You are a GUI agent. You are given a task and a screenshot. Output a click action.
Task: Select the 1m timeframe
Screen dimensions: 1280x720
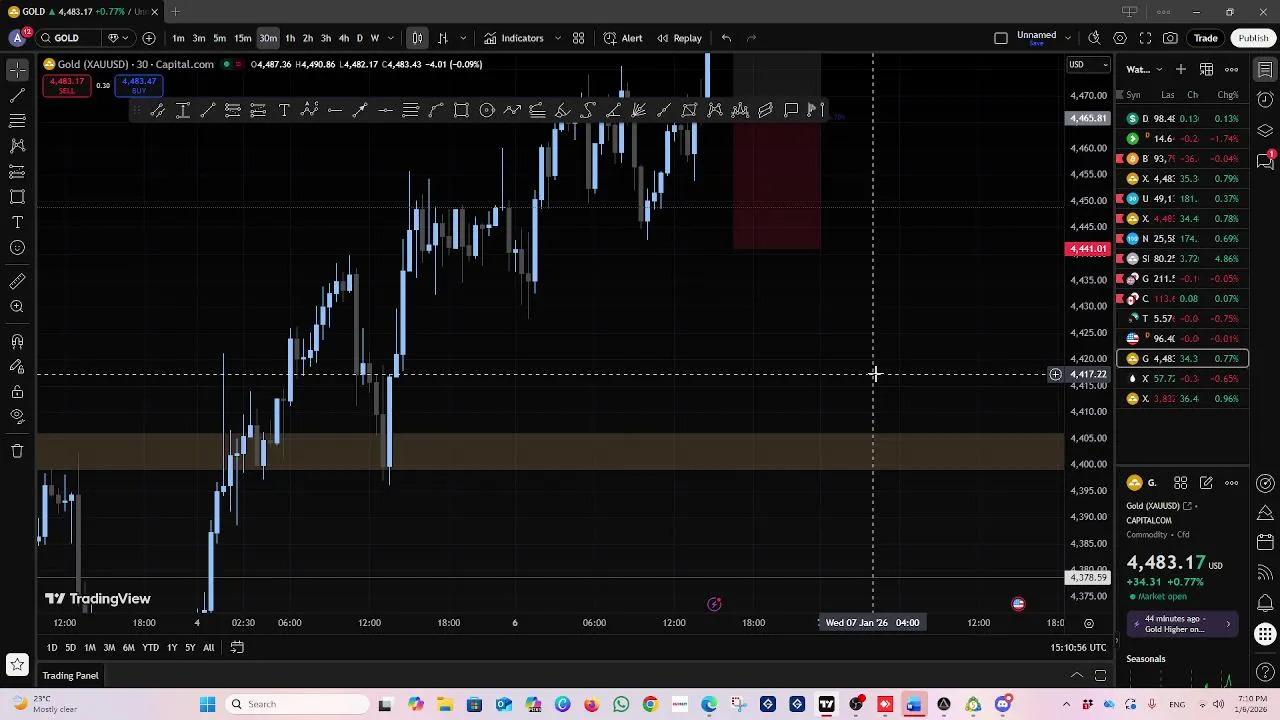[178, 38]
